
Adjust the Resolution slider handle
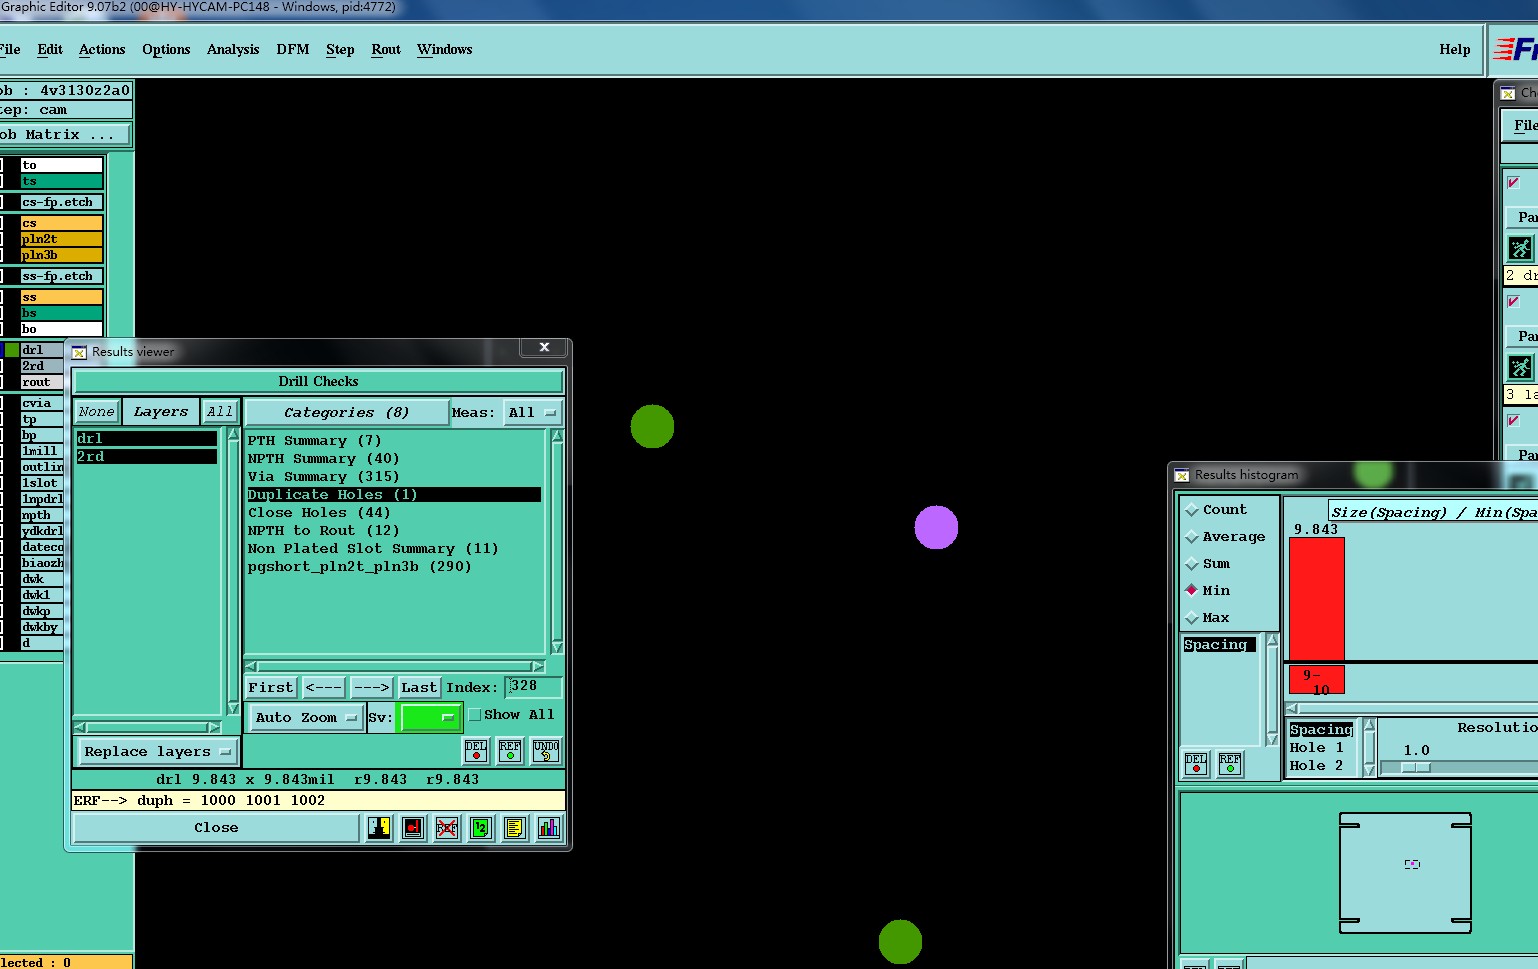1415,768
